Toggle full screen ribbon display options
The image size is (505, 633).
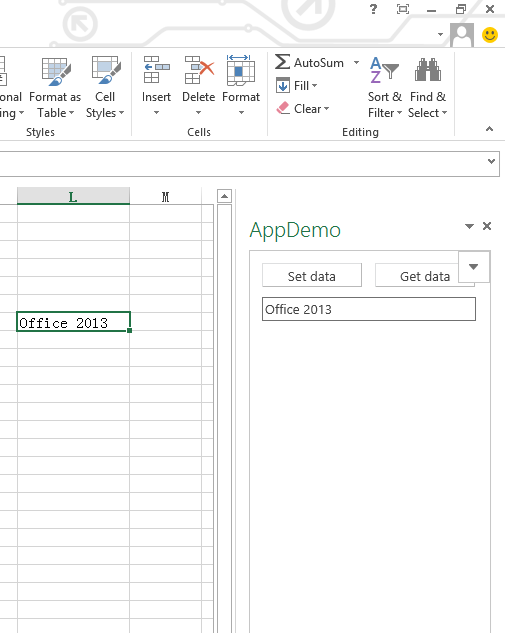click(403, 9)
